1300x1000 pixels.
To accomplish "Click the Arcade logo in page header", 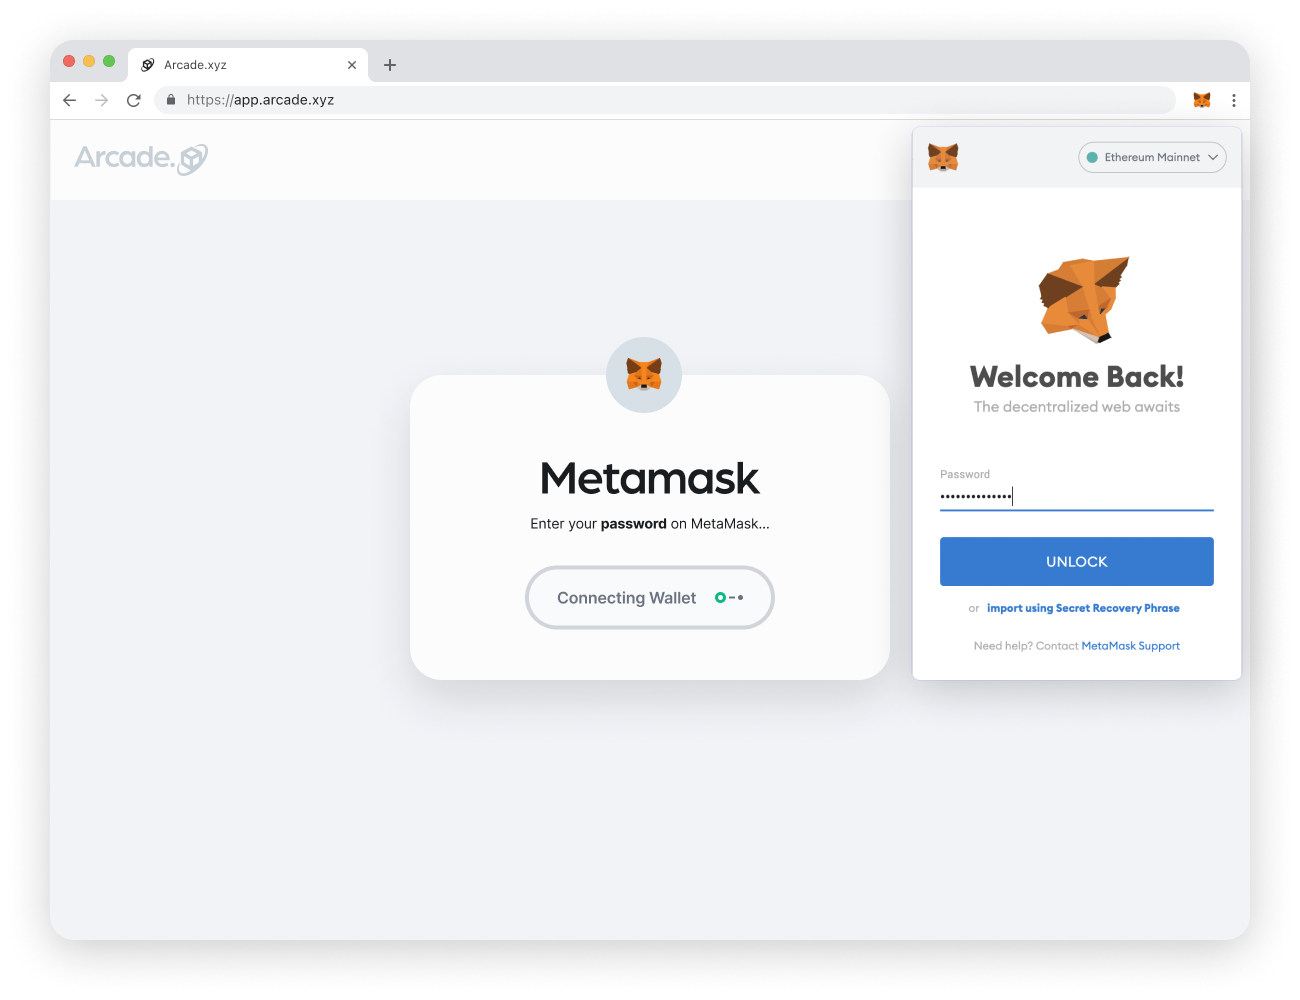I will (141, 158).
